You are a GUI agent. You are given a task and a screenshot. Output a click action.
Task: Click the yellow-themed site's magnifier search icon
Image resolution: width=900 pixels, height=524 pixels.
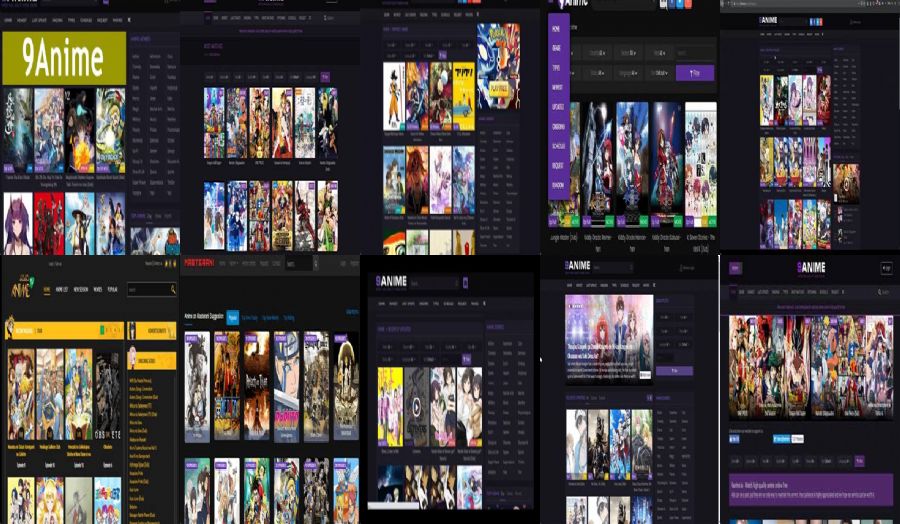click(173, 290)
